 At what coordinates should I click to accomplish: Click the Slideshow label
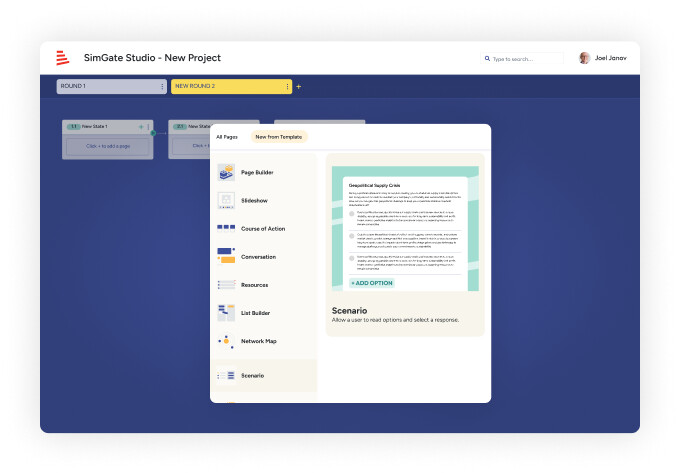(x=254, y=201)
